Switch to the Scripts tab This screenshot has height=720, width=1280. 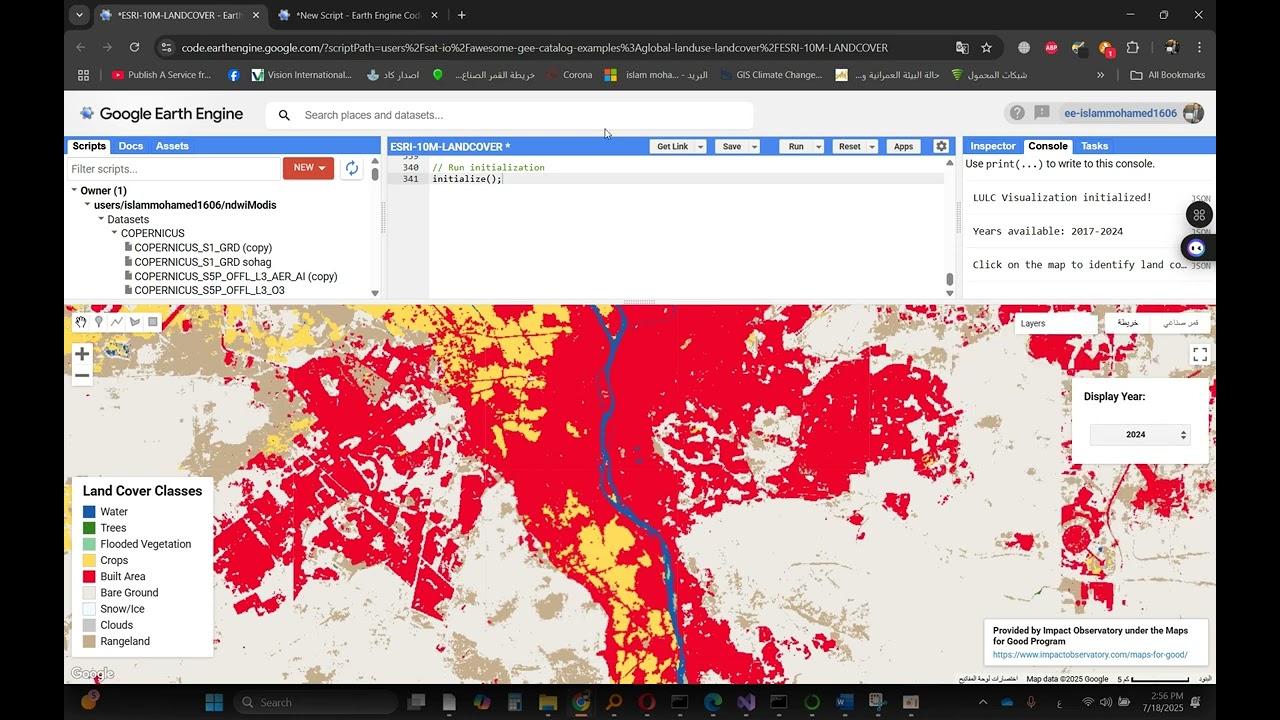click(89, 146)
